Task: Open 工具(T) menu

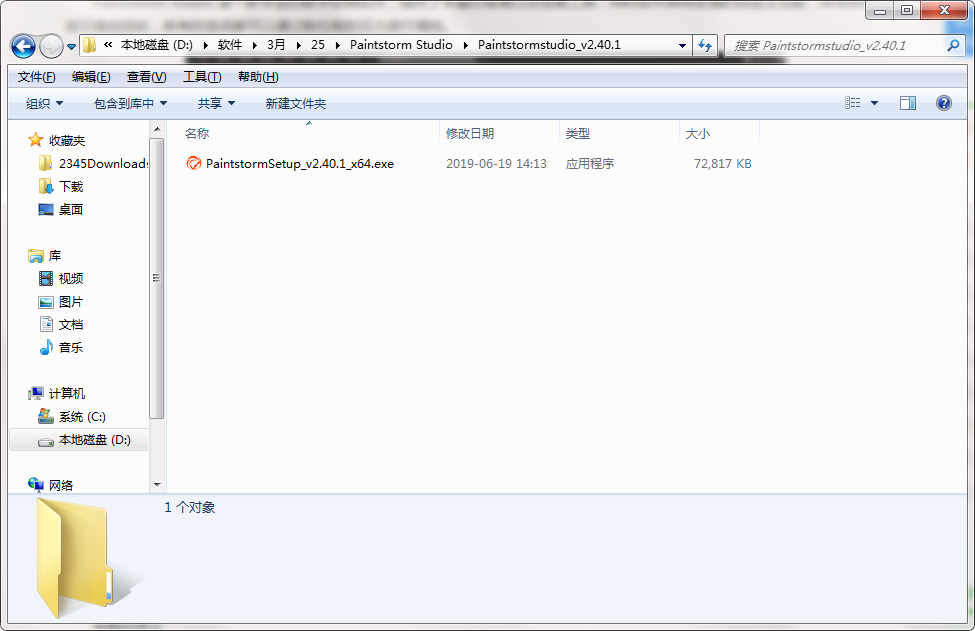Action: 202,76
